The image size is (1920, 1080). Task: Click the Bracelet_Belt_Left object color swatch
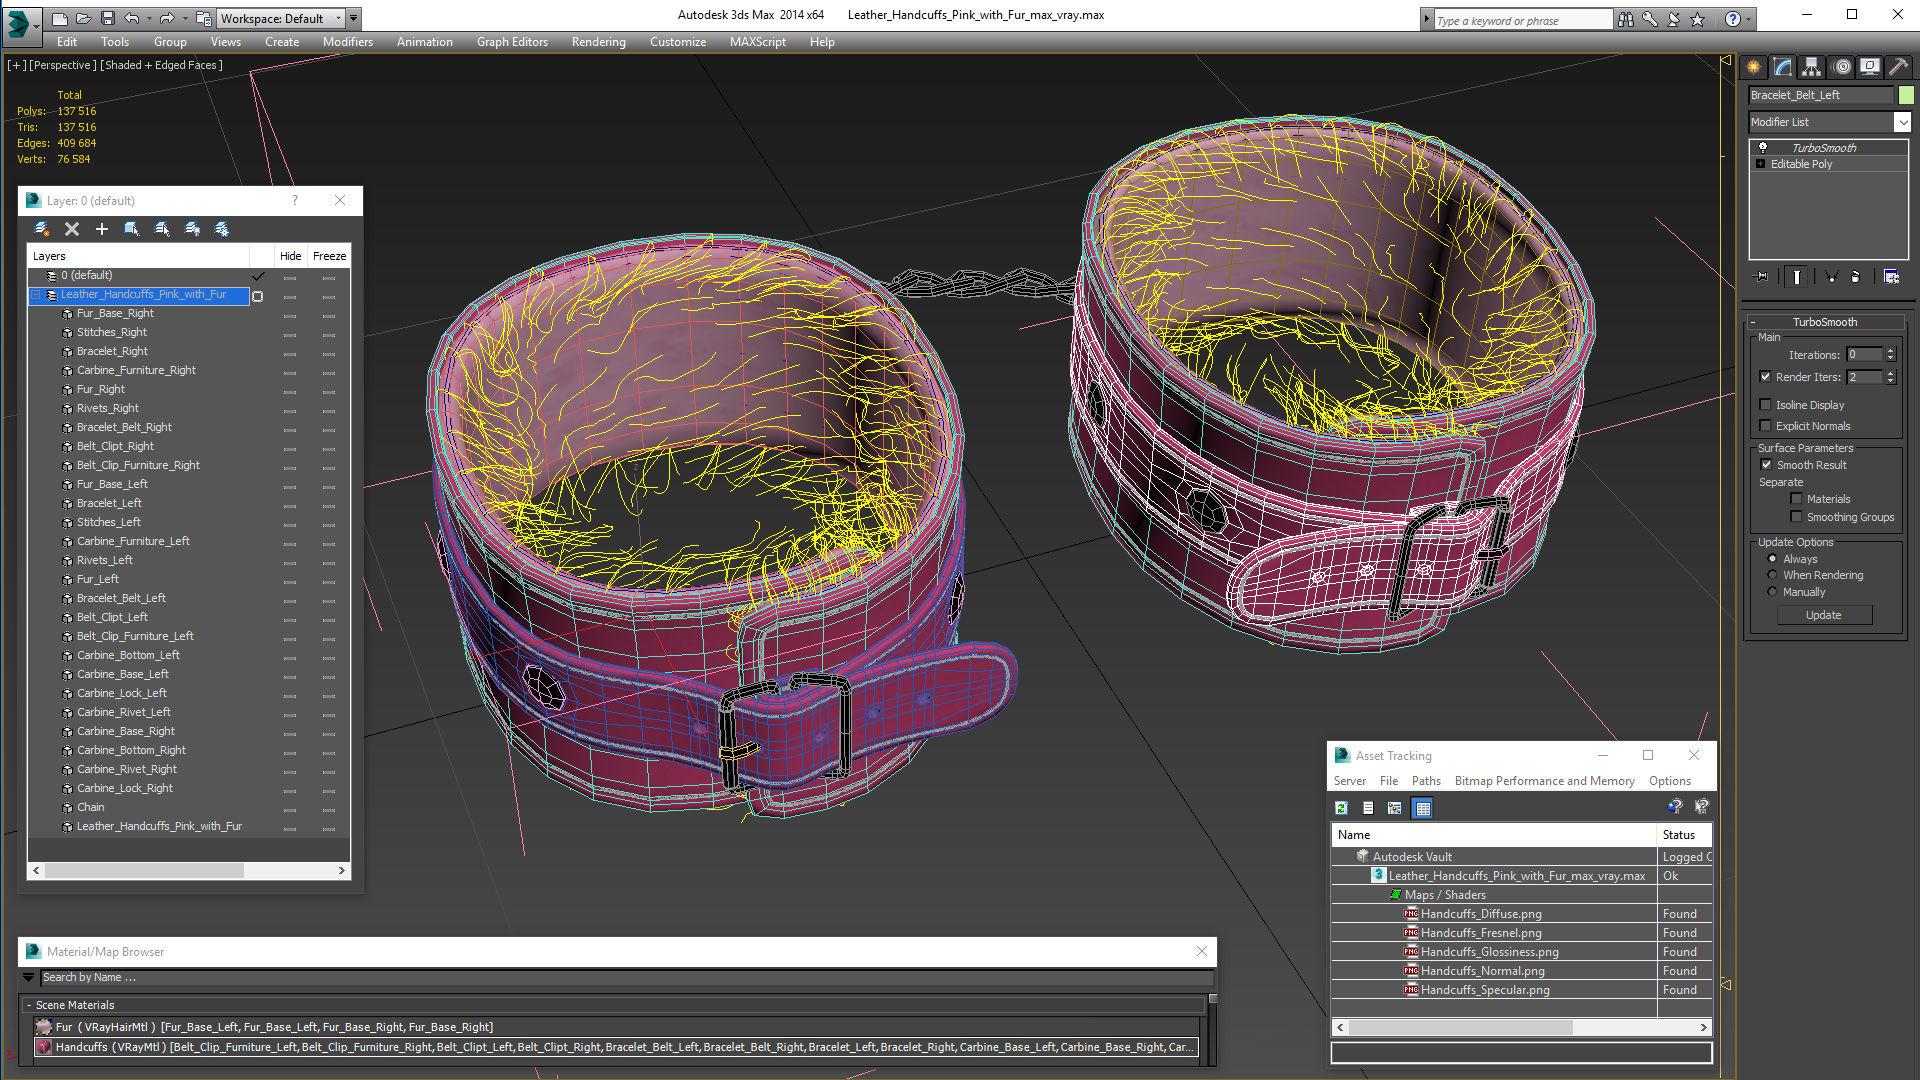[x=1906, y=95]
